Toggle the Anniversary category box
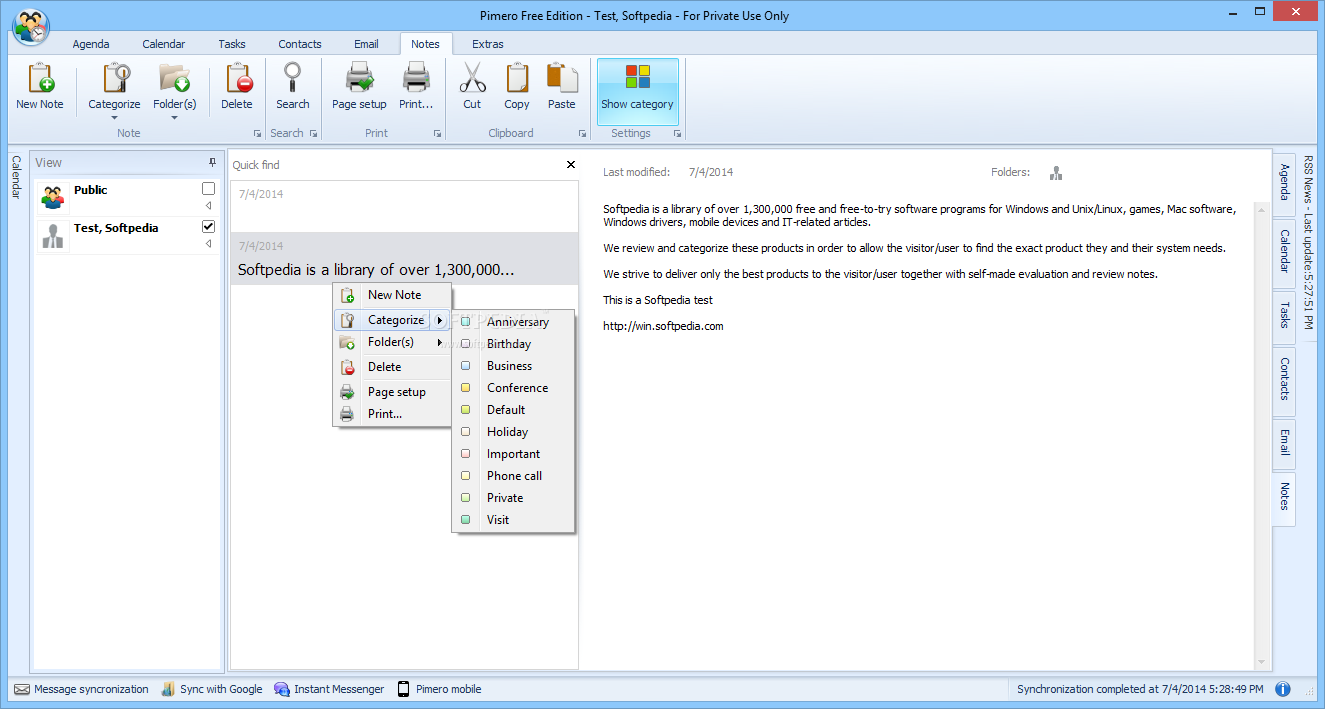Viewport: 1325px width, 709px height. pos(465,322)
